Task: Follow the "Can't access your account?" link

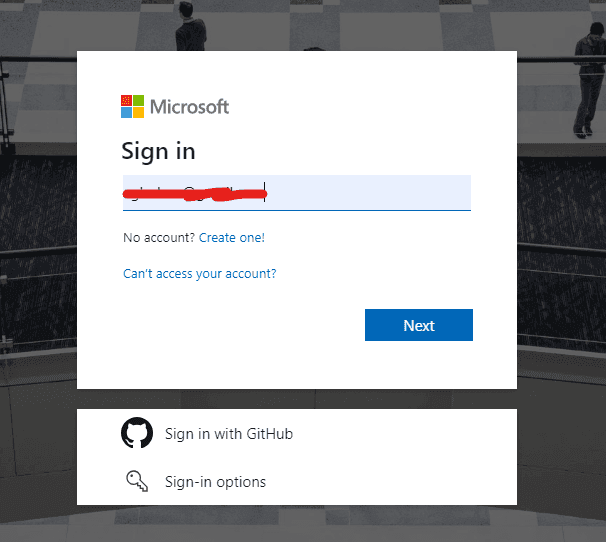Action: (x=200, y=273)
